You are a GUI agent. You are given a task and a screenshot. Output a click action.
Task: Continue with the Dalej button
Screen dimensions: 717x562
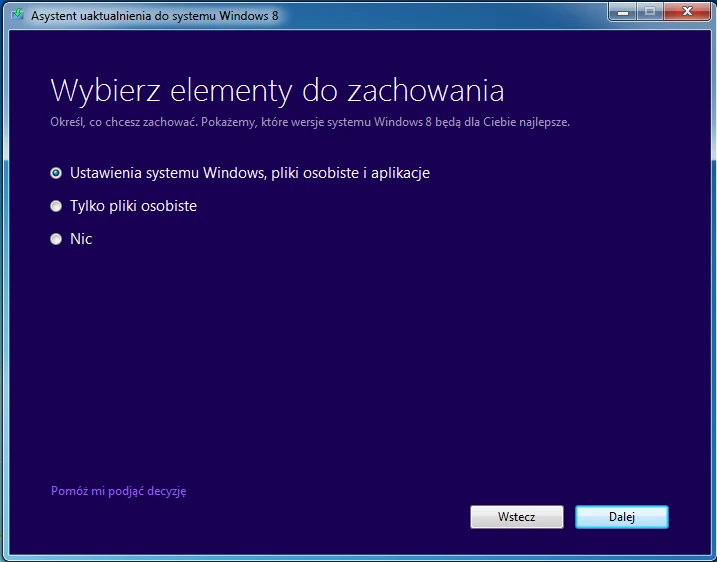click(622, 517)
